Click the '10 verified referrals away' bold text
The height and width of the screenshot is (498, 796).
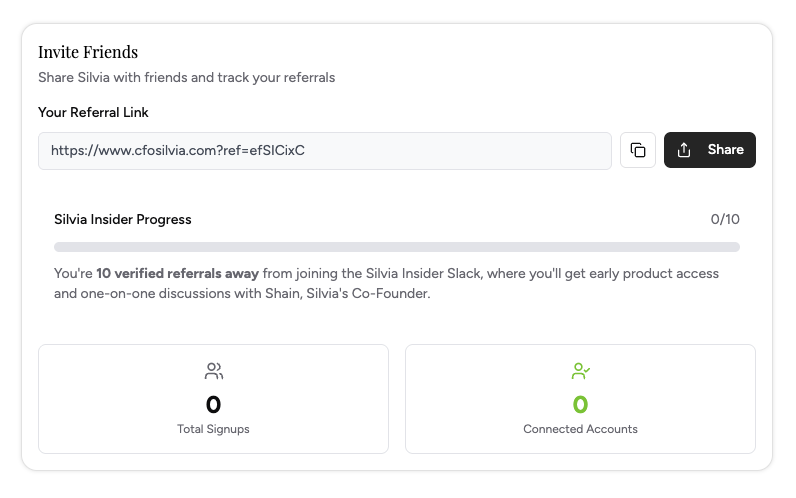(x=178, y=274)
